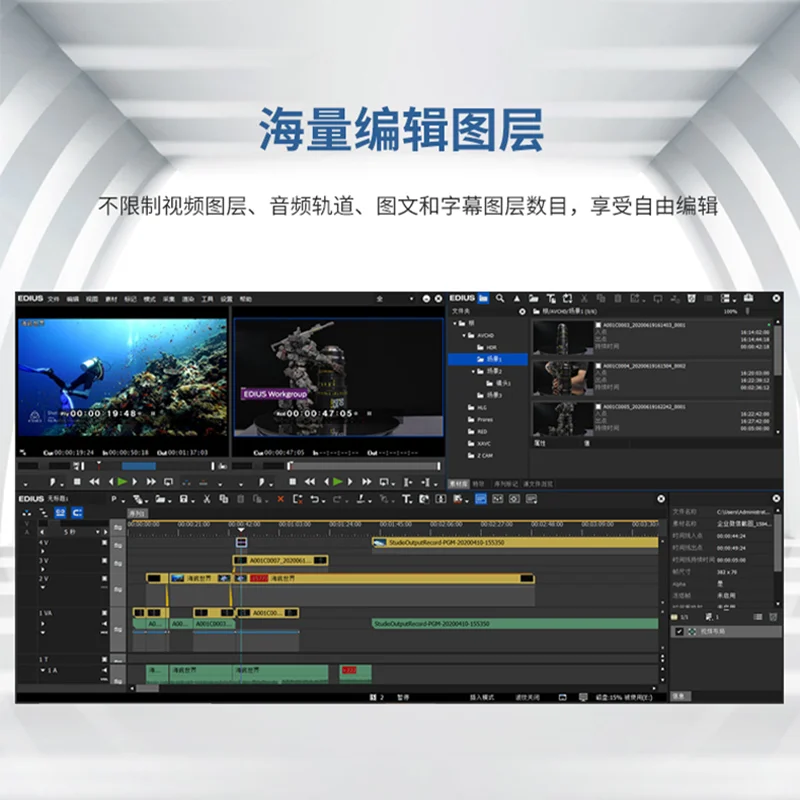800x800 pixels.
Task: Toggle lock on the 2V video track header
Action: point(104,578)
